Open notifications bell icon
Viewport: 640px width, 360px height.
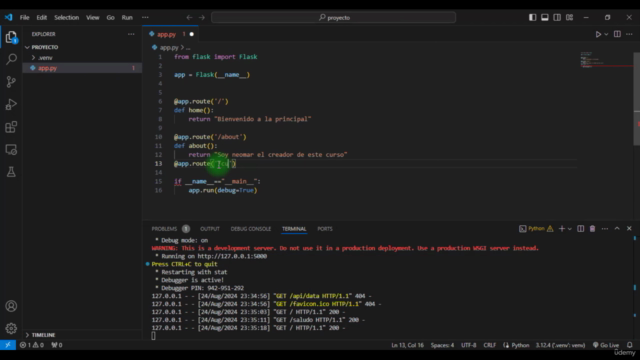click(x=630, y=345)
